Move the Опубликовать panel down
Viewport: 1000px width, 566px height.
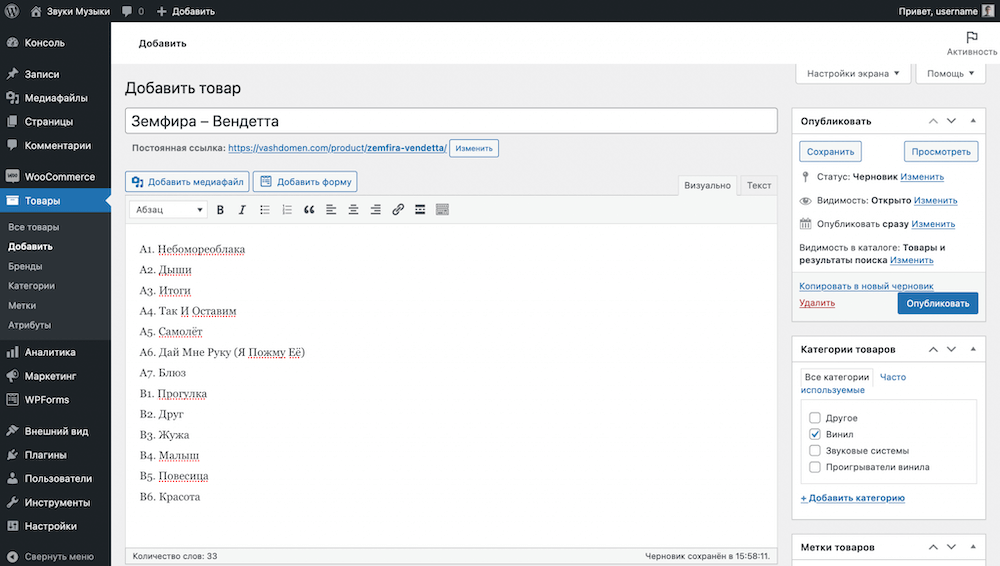(952, 121)
